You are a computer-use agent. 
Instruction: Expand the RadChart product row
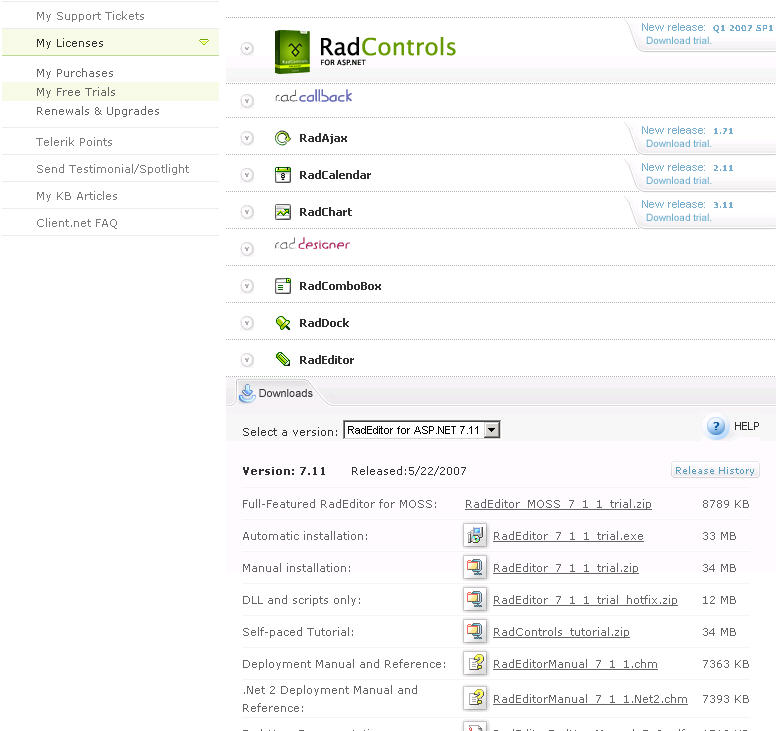247,212
